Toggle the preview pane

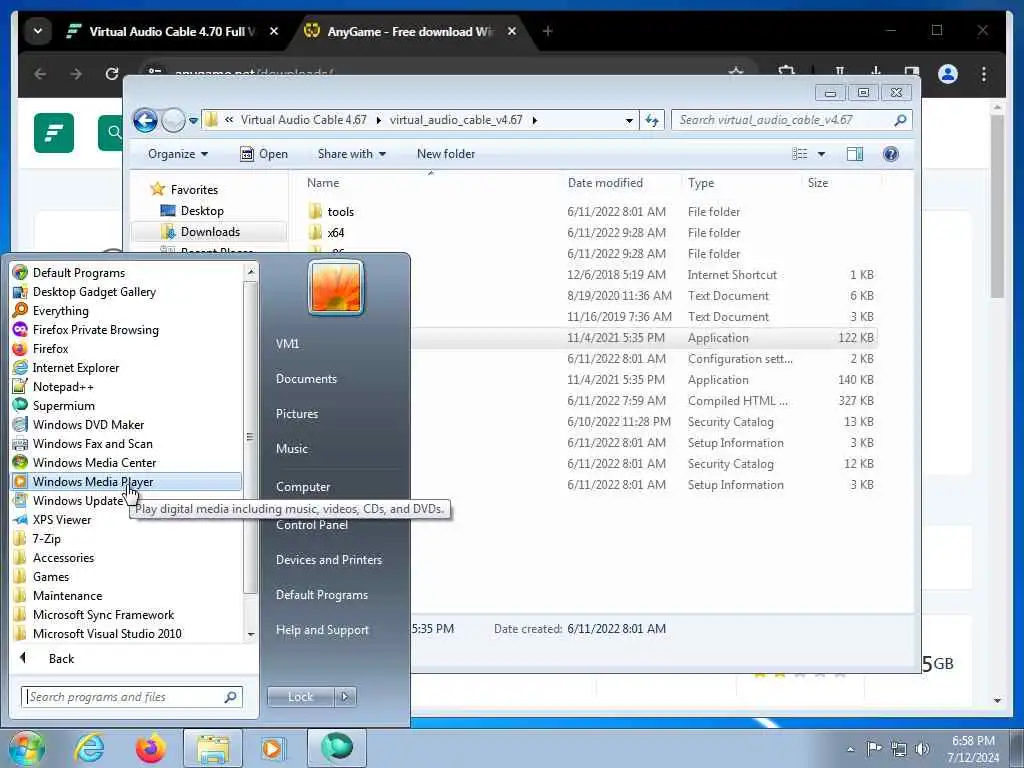point(855,154)
